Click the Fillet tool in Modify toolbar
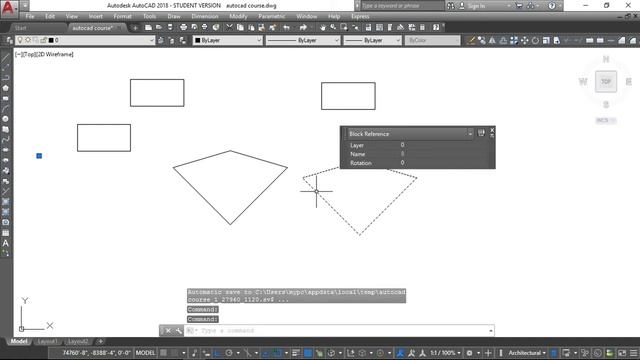 point(632,40)
